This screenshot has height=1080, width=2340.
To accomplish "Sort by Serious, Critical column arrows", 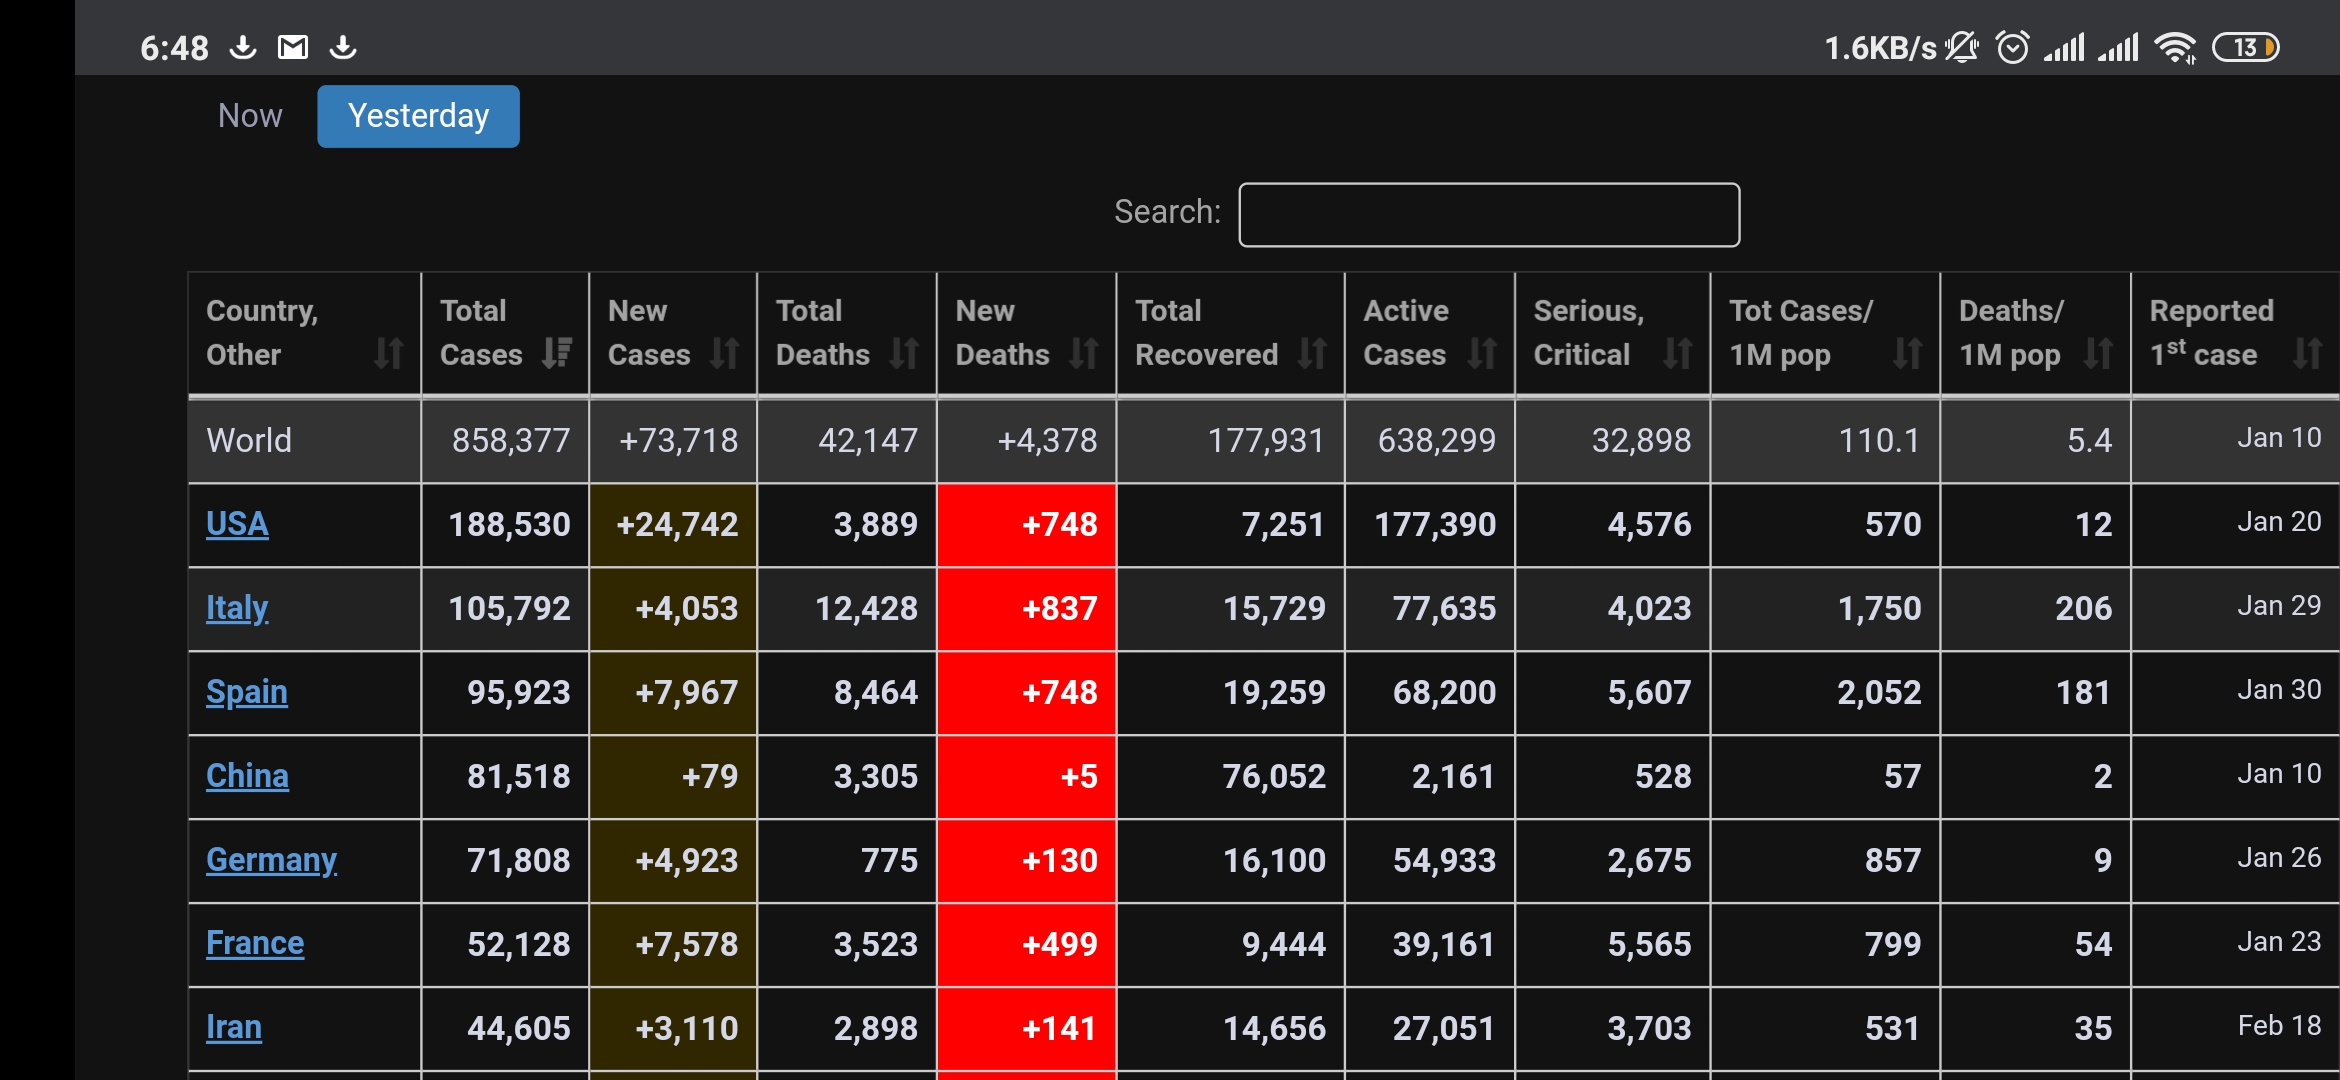I will click(x=1677, y=353).
